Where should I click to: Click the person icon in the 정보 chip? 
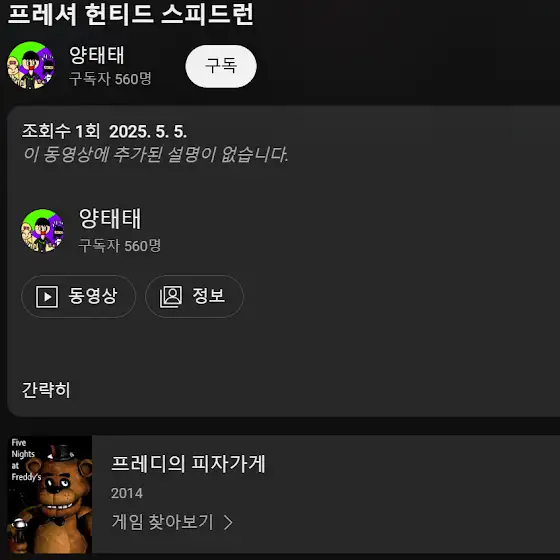pos(170,296)
